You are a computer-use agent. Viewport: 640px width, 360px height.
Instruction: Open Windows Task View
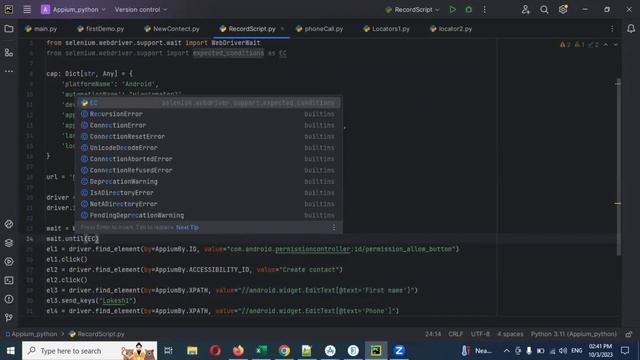[x=168, y=351]
